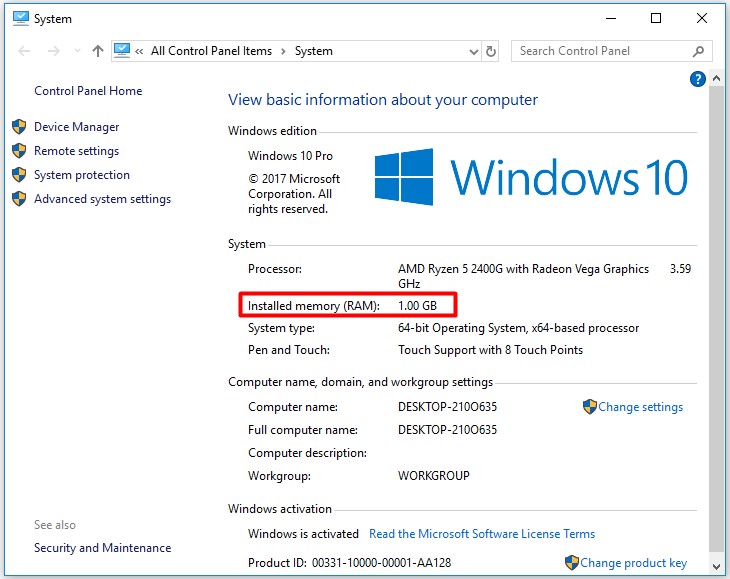The height and width of the screenshot is (579, 730).
Task: Close the System window
Action: [702, 19]
